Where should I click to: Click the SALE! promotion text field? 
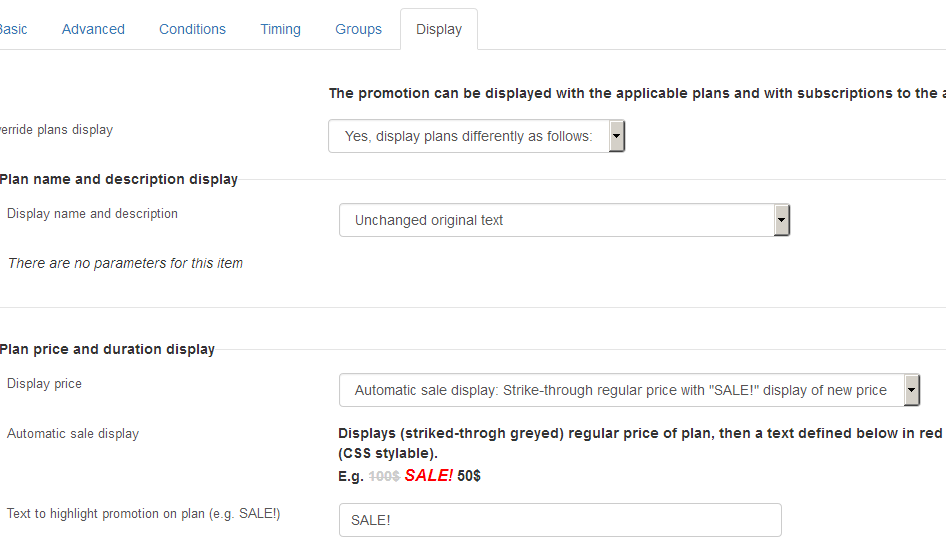(x=560, y=520)
